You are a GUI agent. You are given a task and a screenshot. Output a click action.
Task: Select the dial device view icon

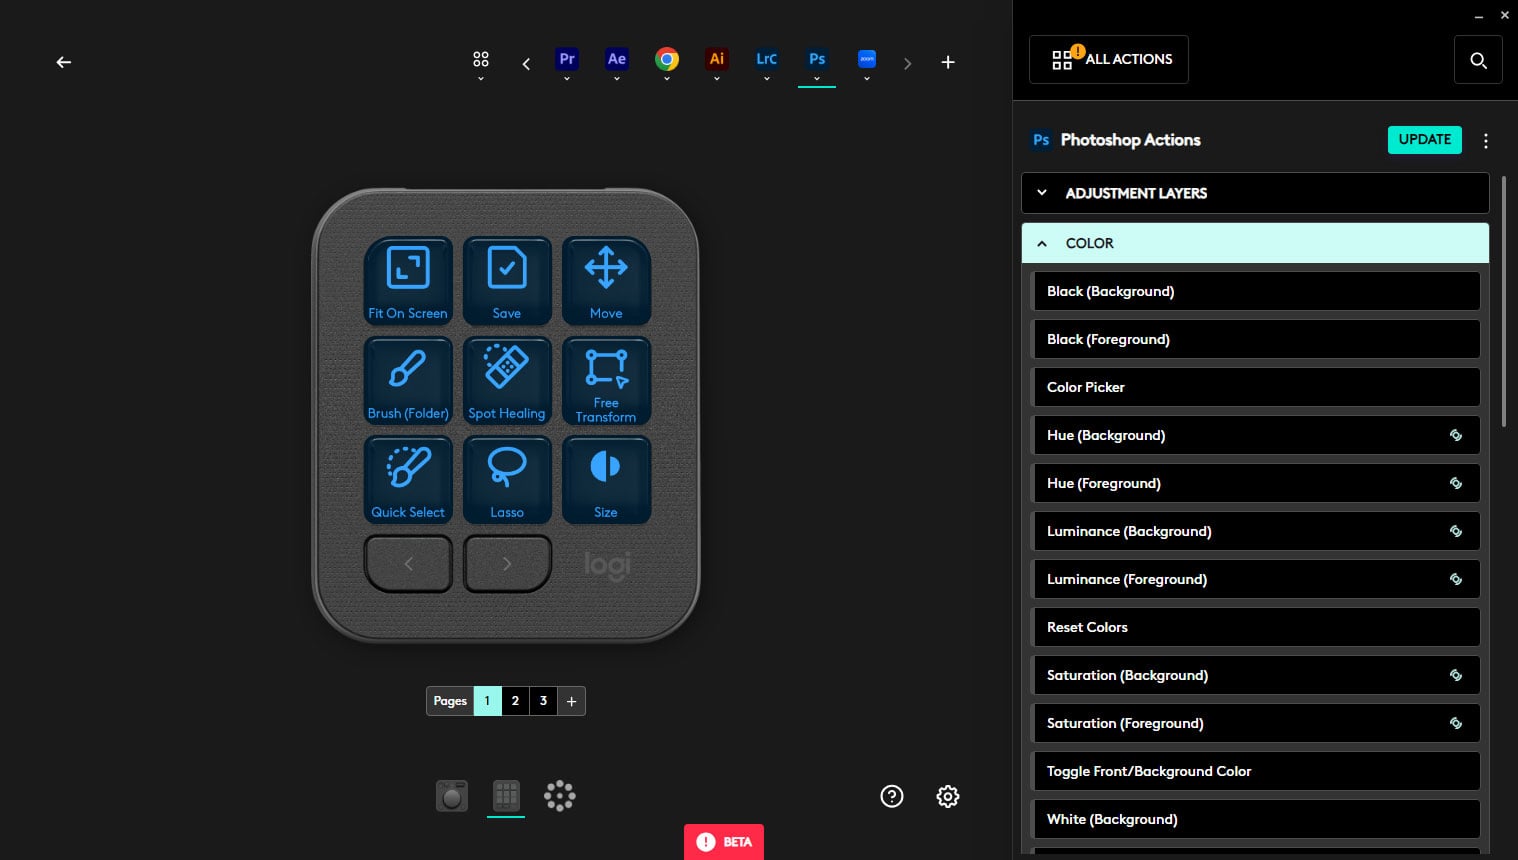pos(452,796)
